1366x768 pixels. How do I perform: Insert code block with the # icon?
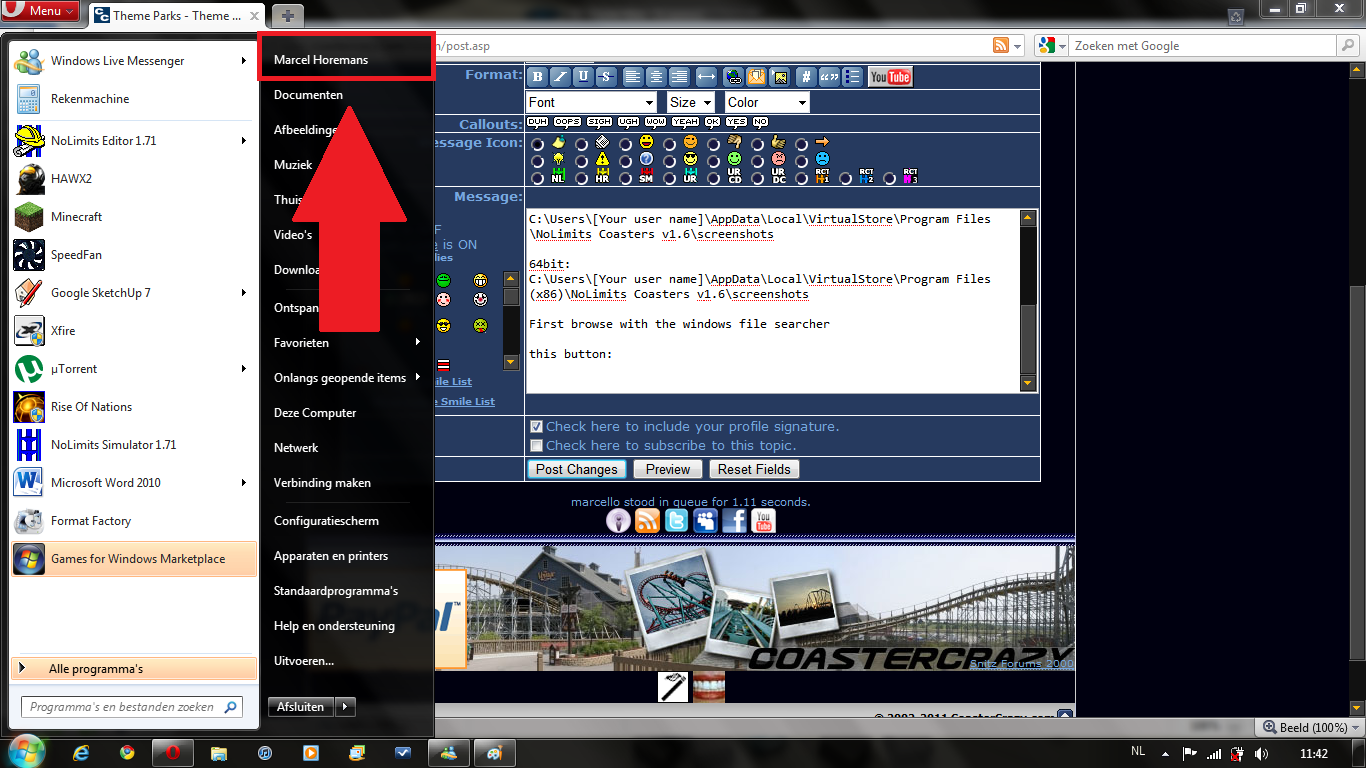tap(806, 77)
